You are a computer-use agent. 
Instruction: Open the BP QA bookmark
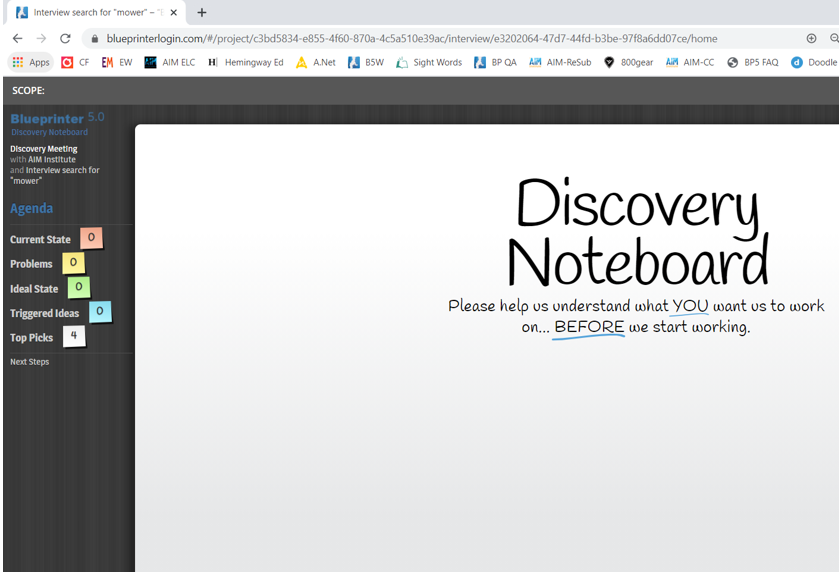(x=495, y=62)
